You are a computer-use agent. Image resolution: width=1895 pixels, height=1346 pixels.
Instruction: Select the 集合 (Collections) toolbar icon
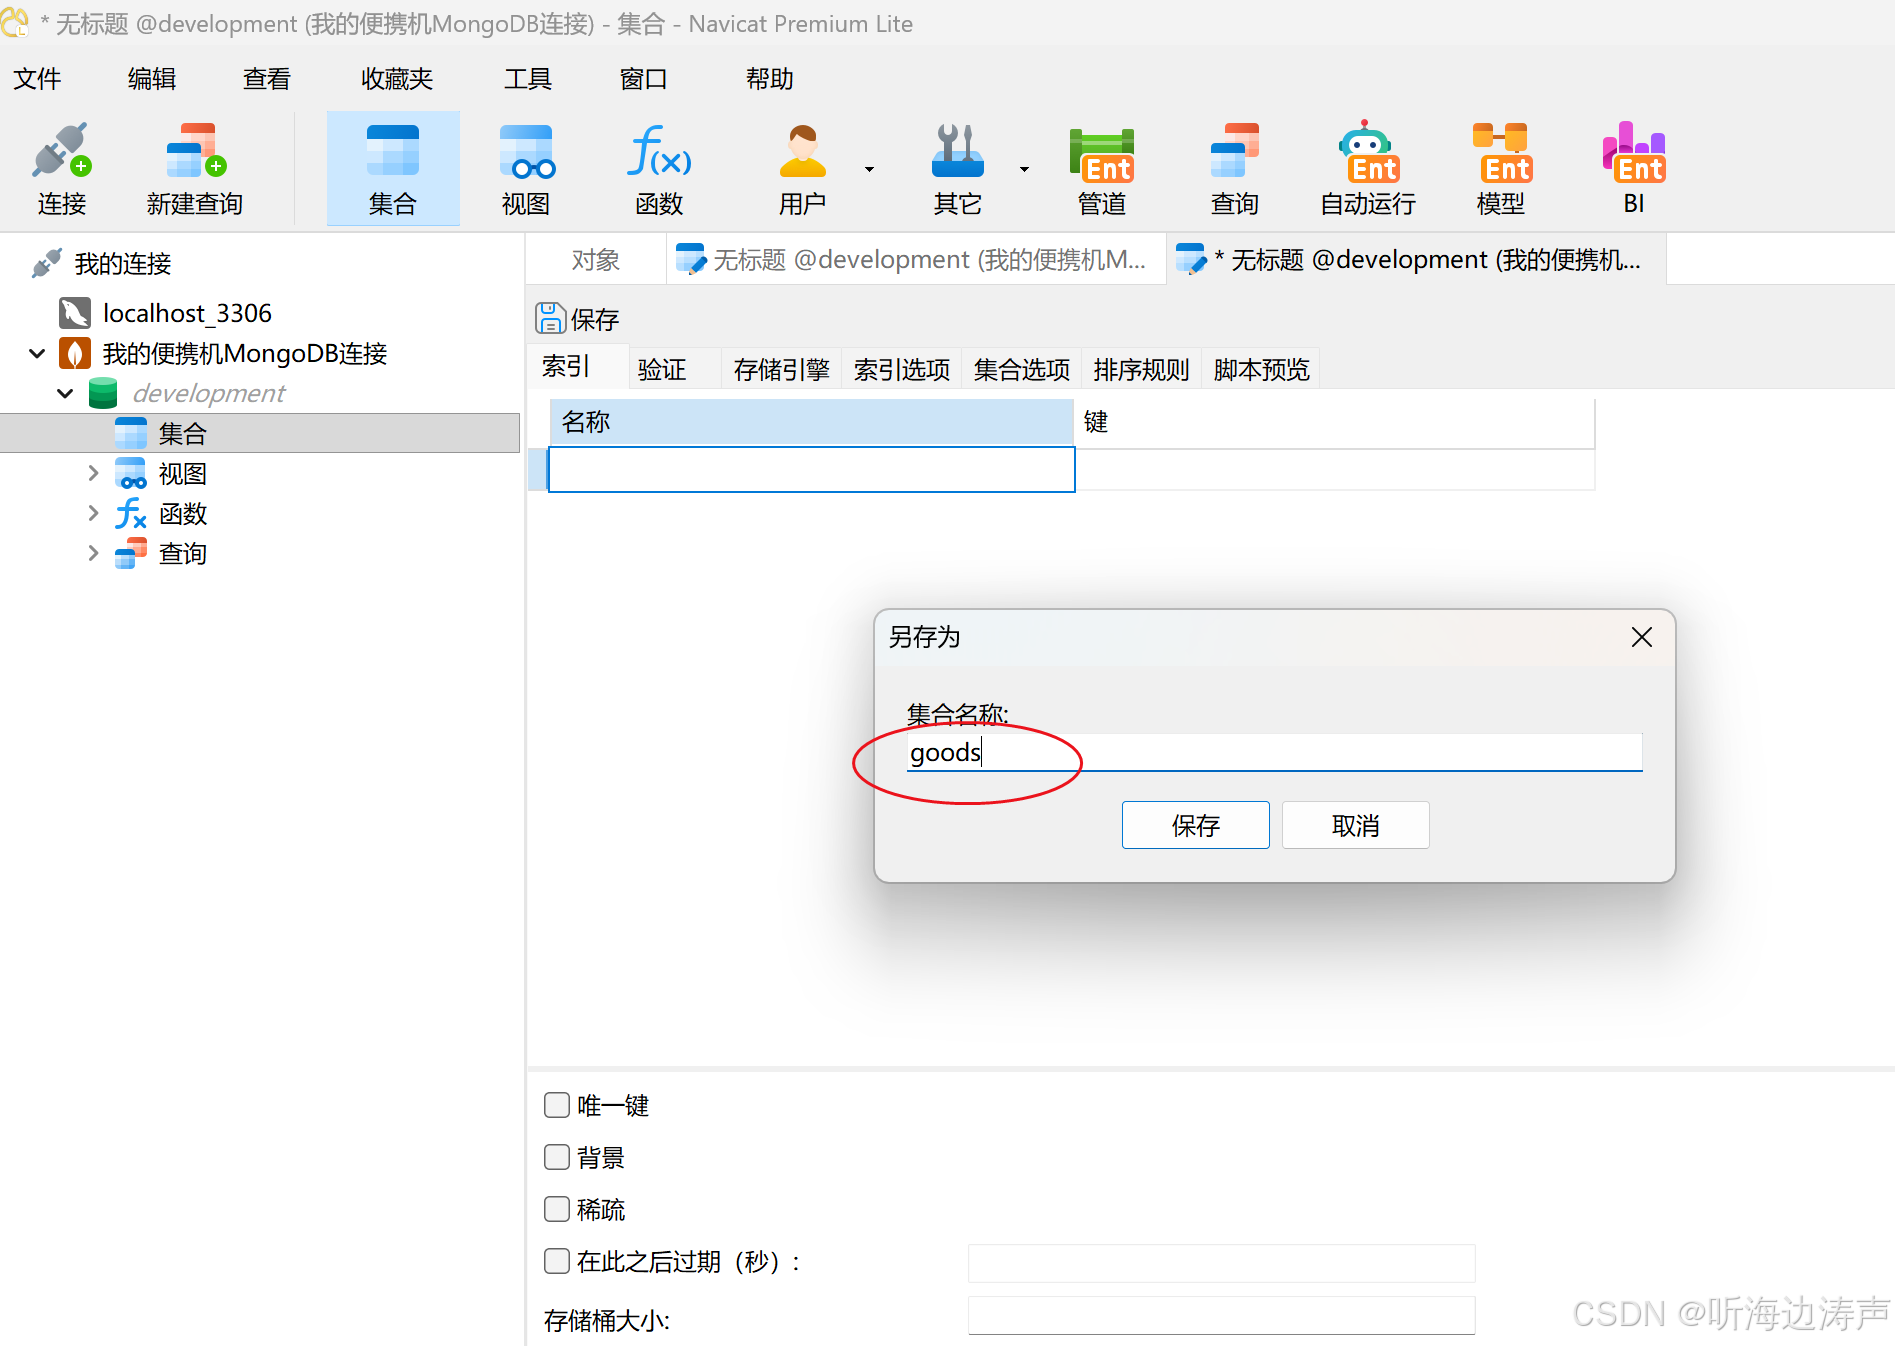click(x=392, y=168)
